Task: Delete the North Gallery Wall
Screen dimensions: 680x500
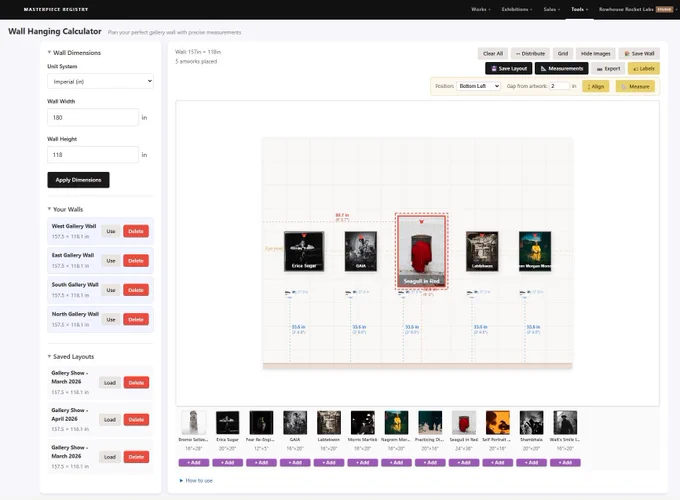Action: click(x=136, y=320)
